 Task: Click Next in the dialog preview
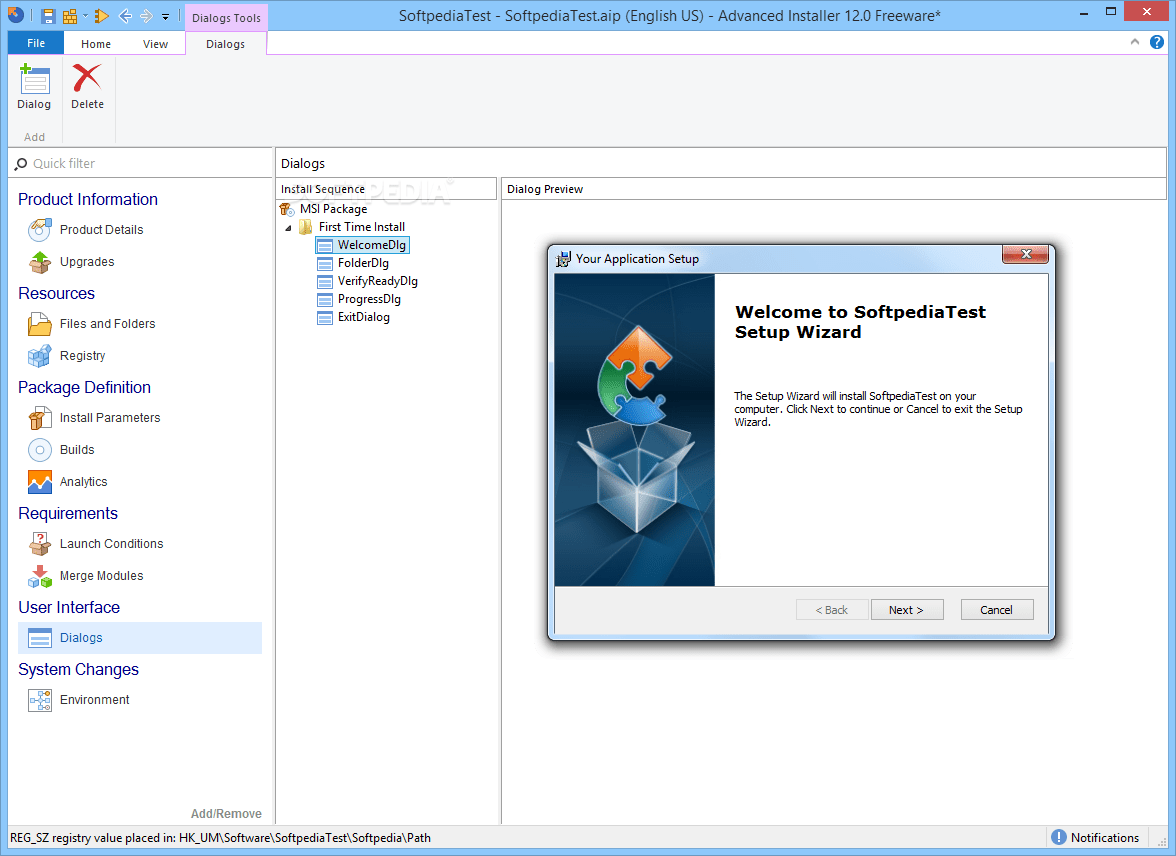pos(906,609)
